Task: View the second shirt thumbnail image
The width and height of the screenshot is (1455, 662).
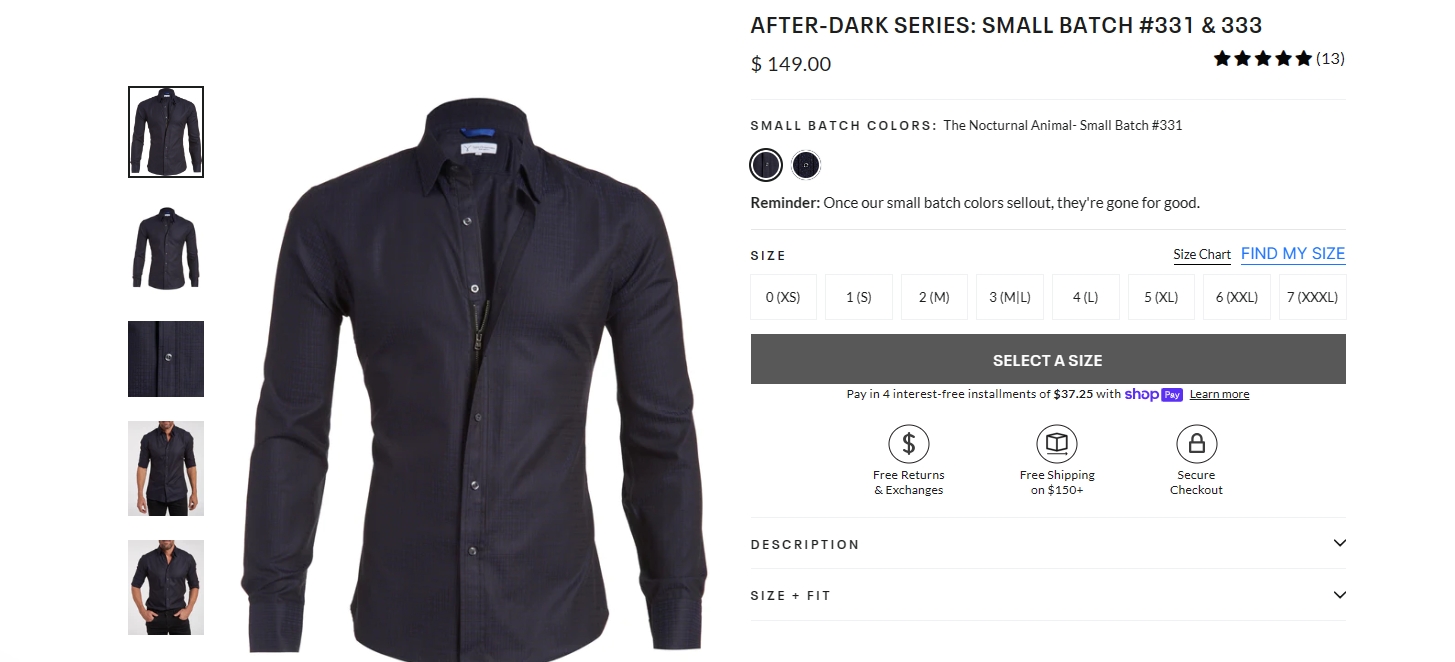Action: 166,247
